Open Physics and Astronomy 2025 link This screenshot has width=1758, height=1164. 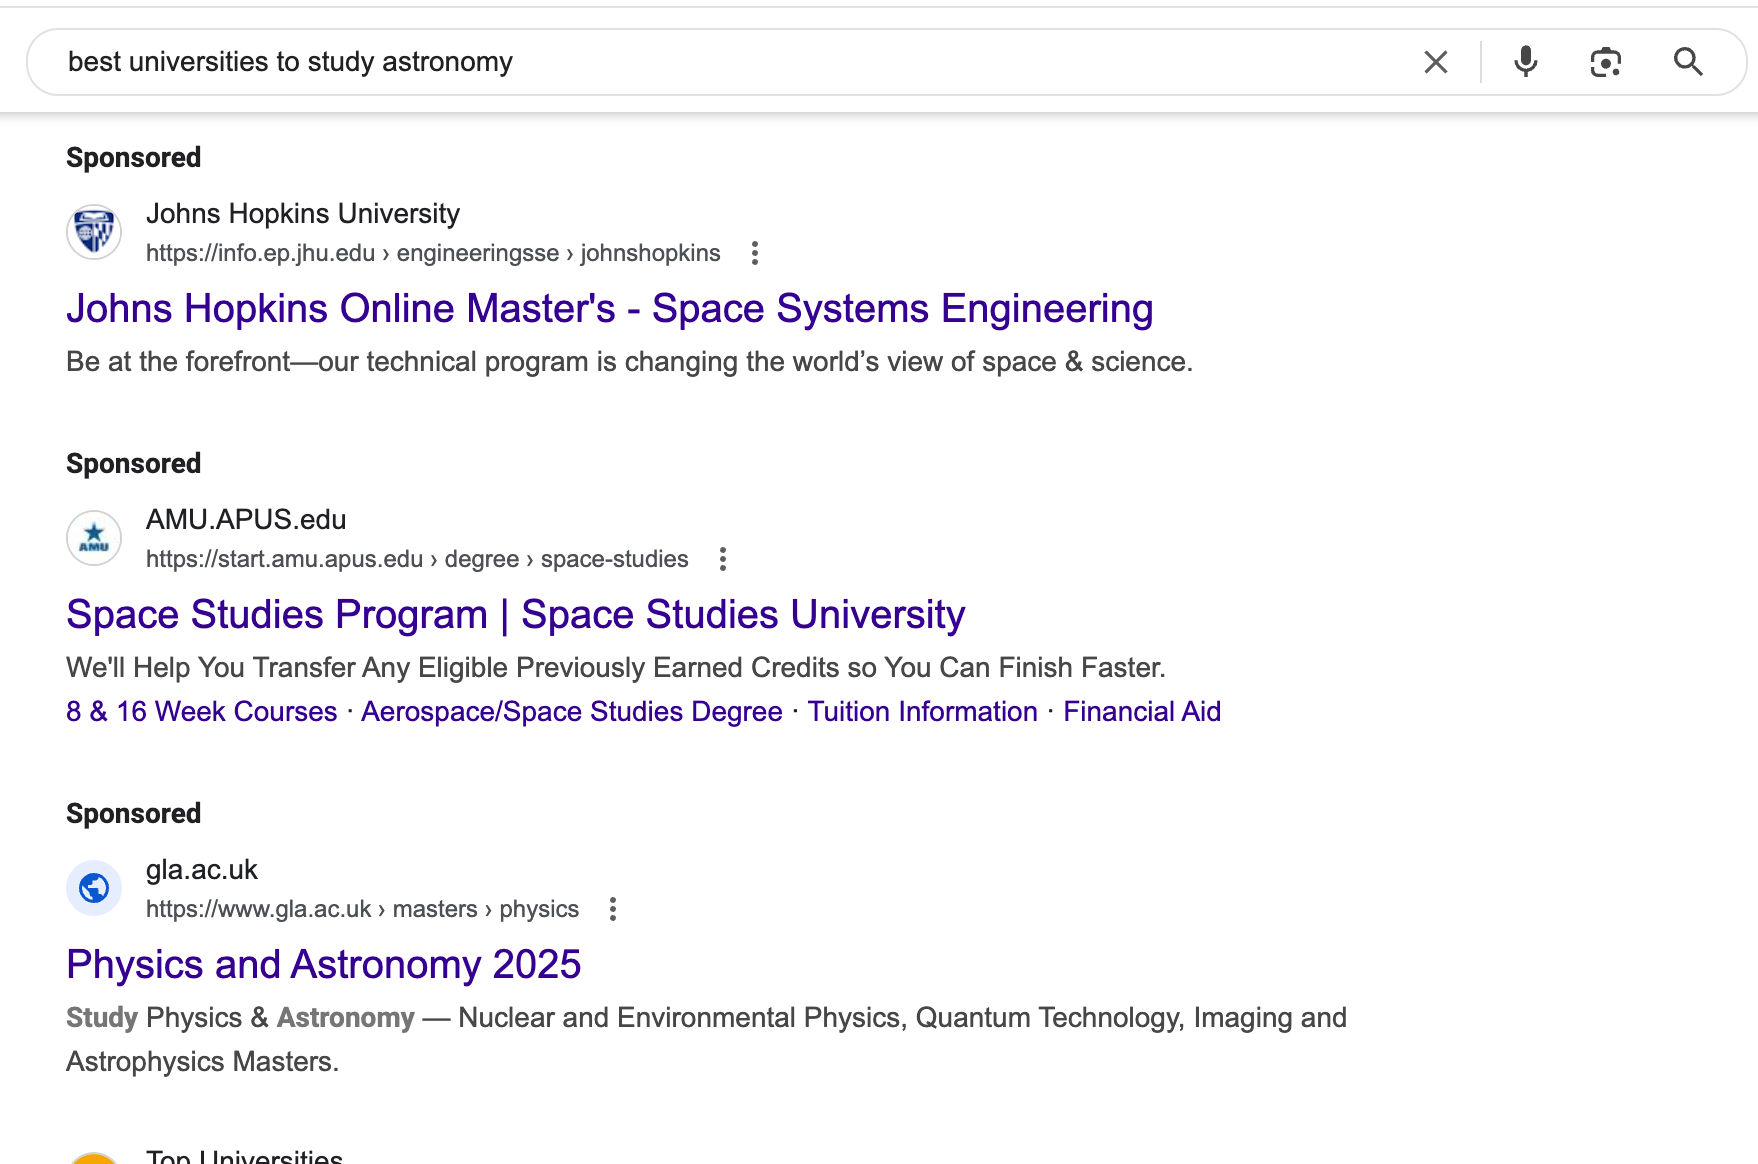(324, 965)
